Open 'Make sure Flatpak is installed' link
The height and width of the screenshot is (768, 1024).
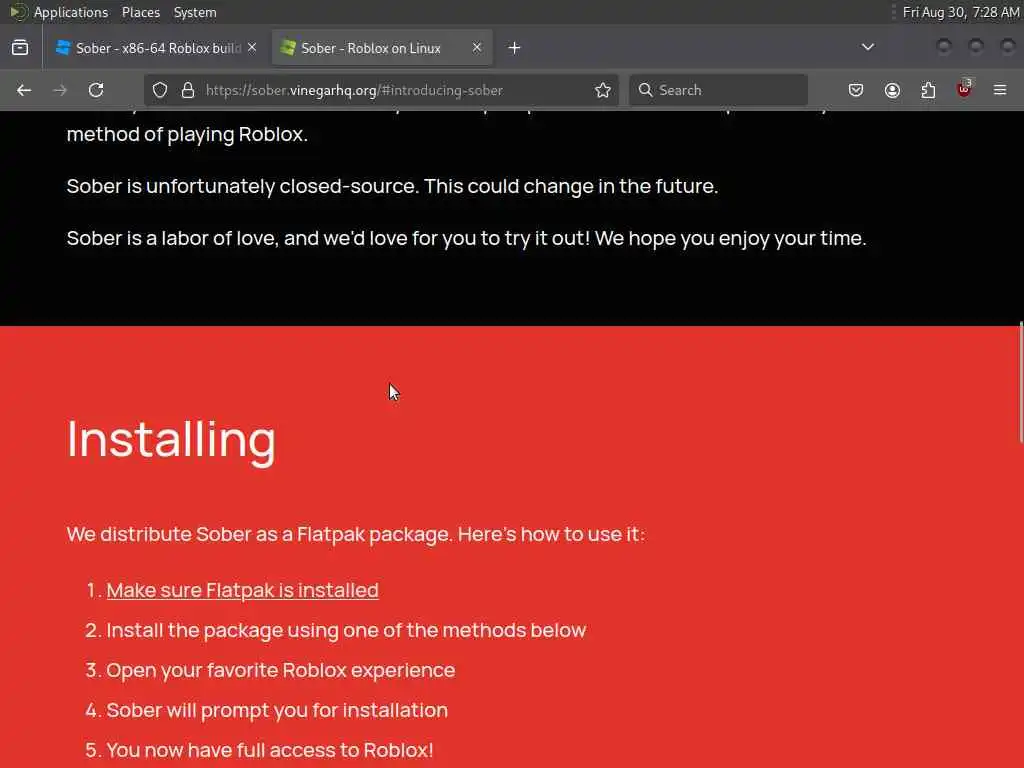pyautogui.click(x=242, y=590)
